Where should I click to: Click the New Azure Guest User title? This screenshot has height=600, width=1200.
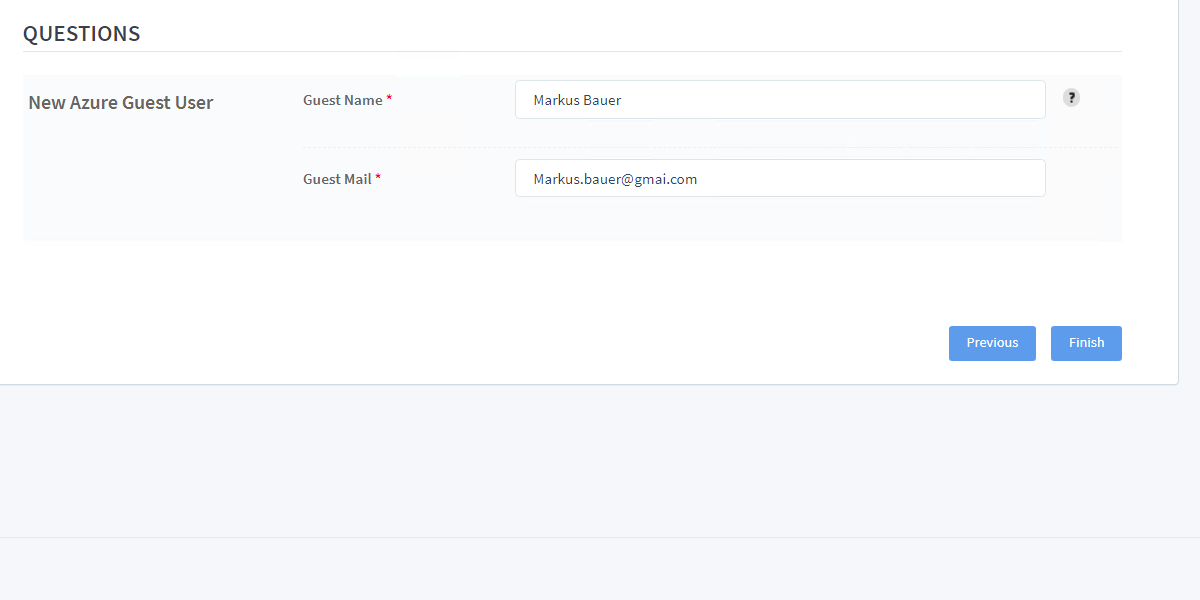120,102
